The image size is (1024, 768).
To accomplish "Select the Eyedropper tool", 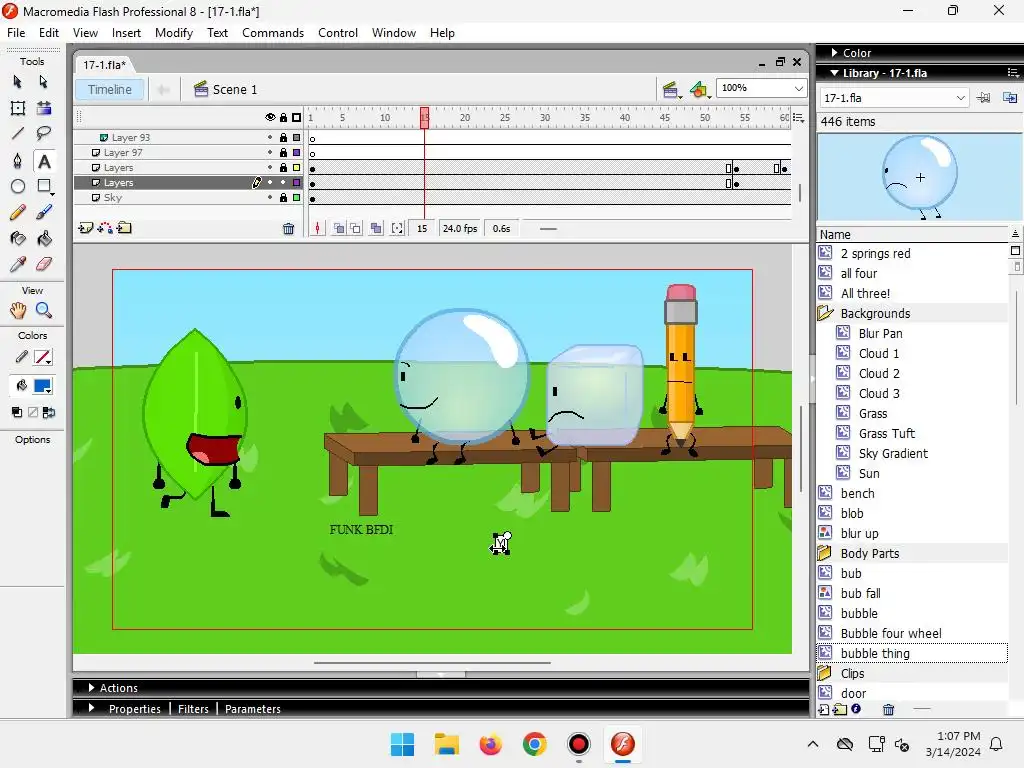I will 18,264.
